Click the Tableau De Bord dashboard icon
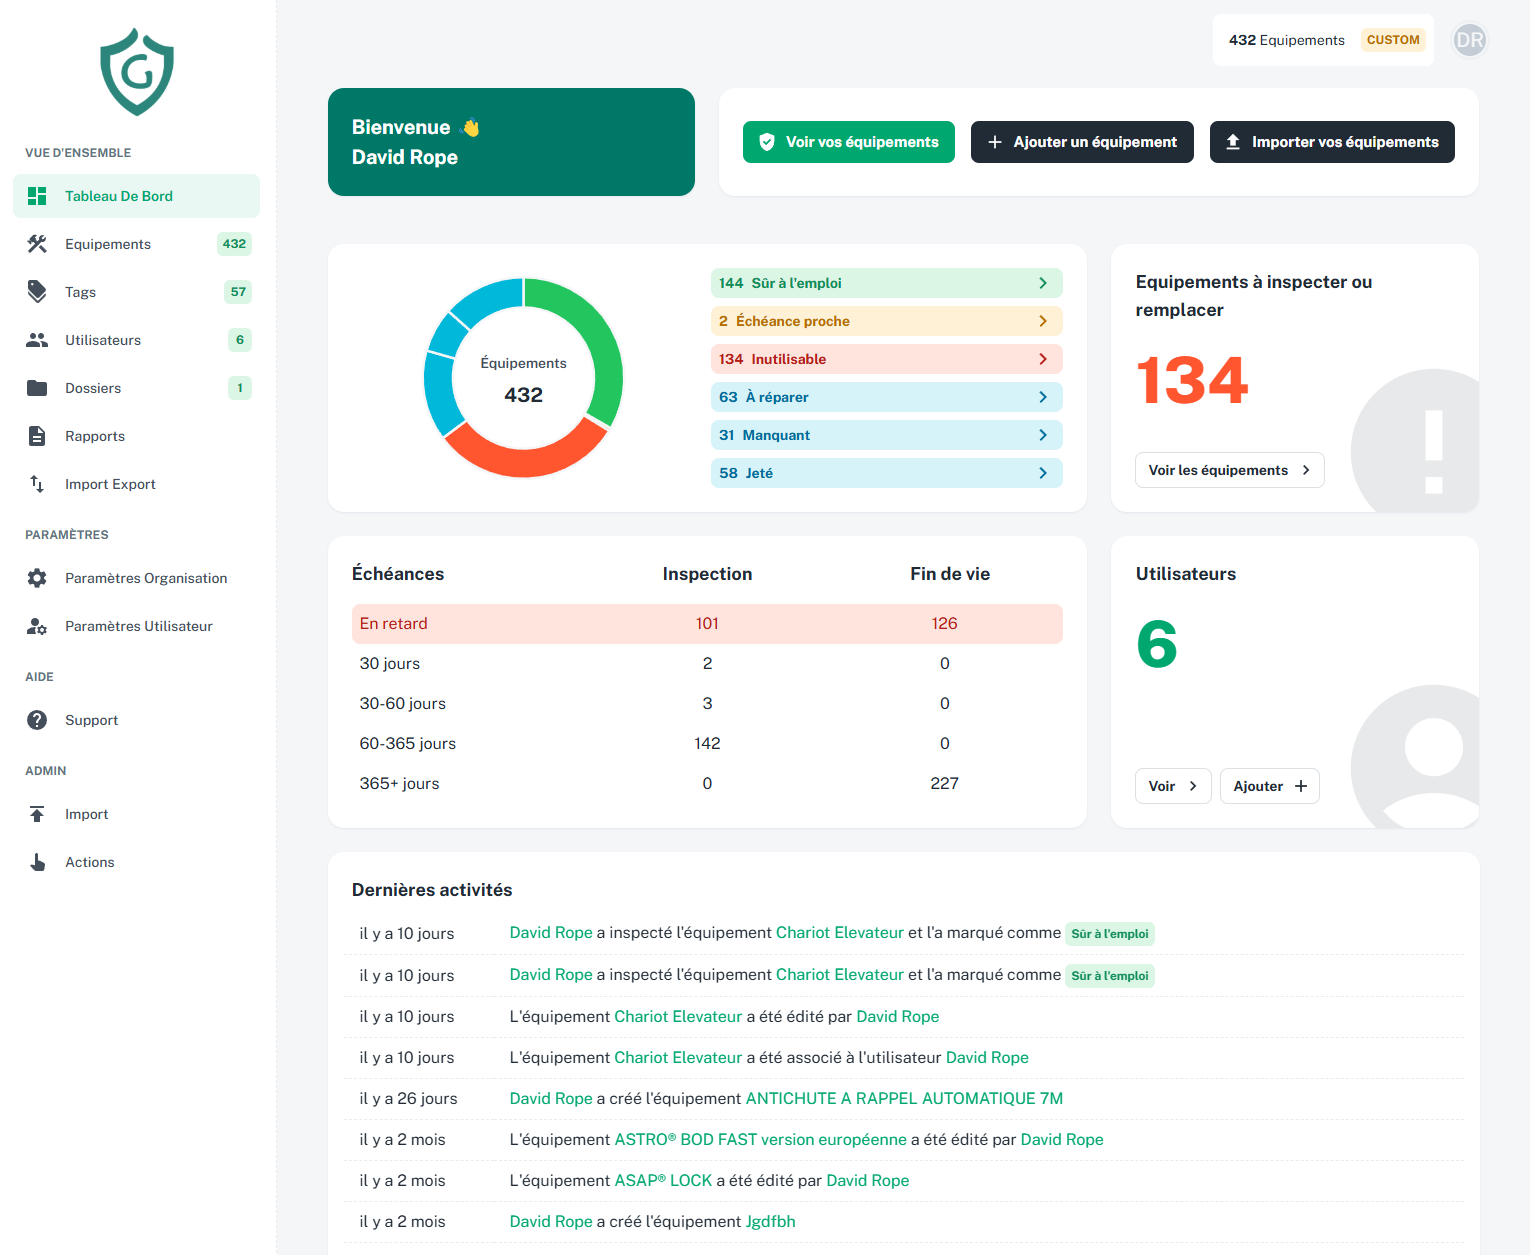This screenshot has width=1531, height=1255. coord(37,196)
